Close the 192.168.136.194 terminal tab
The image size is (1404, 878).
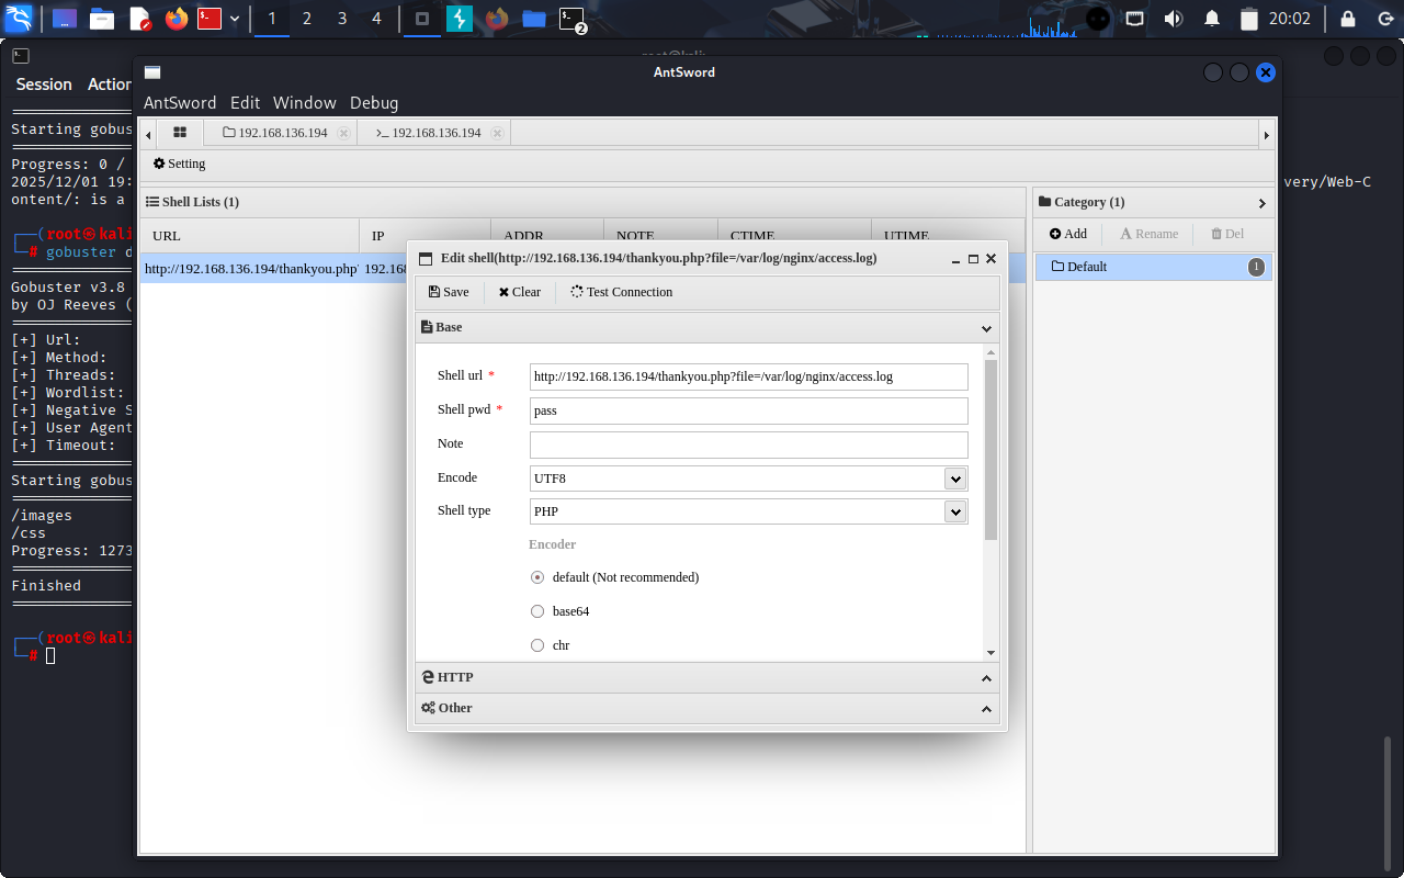click(x=497, y=133)
